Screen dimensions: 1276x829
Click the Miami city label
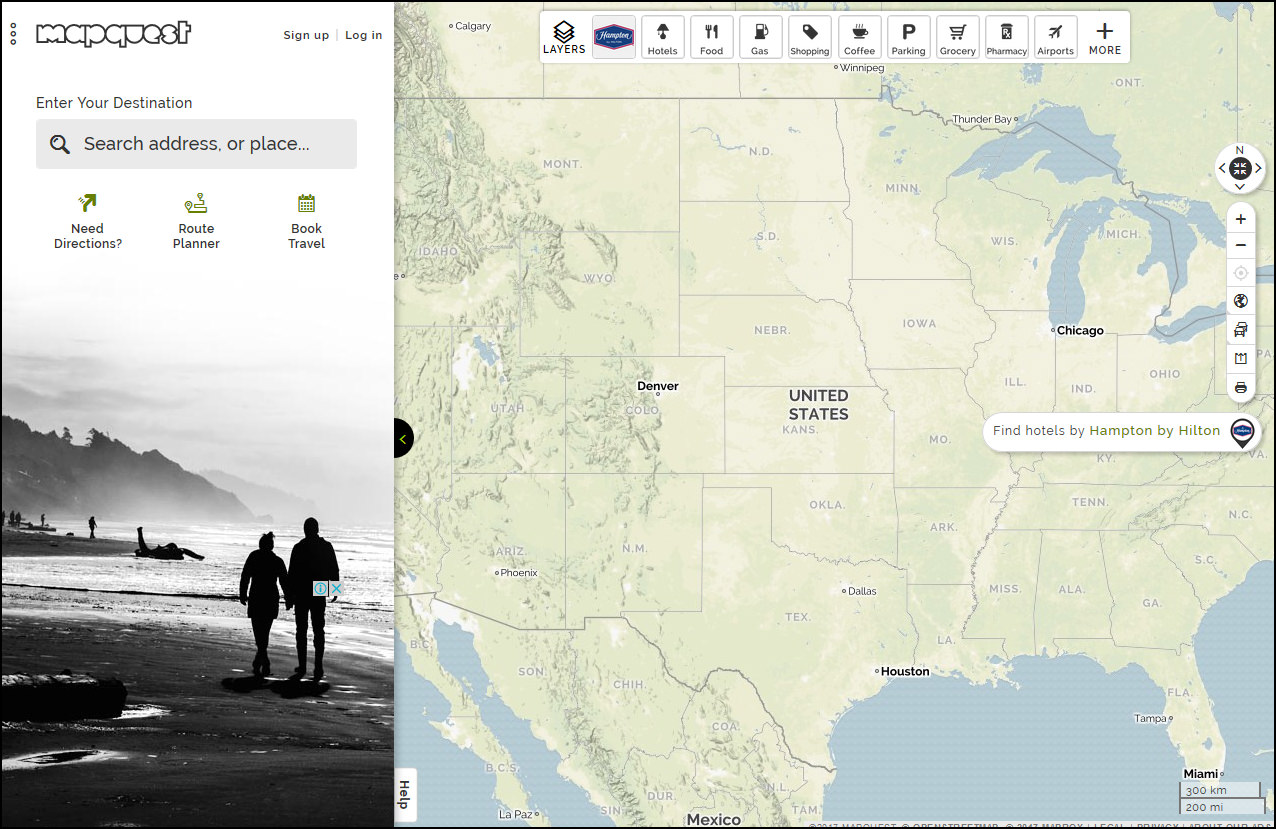(x=1201, y=774)
